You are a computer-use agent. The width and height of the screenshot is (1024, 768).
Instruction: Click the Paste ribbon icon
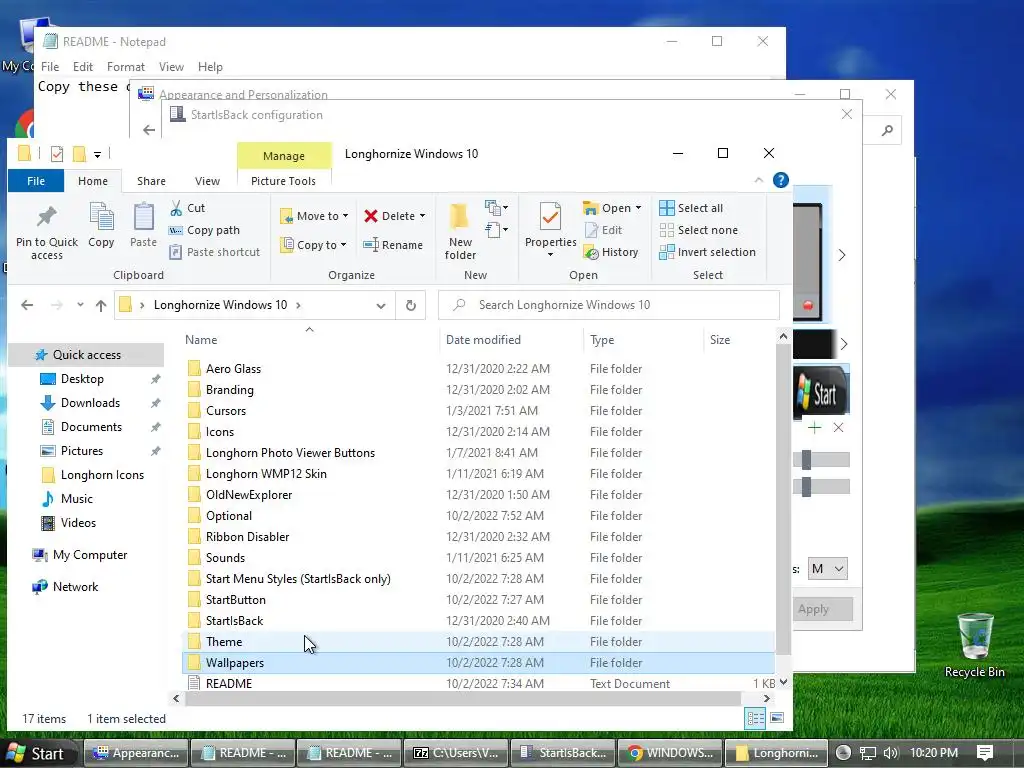143,217
